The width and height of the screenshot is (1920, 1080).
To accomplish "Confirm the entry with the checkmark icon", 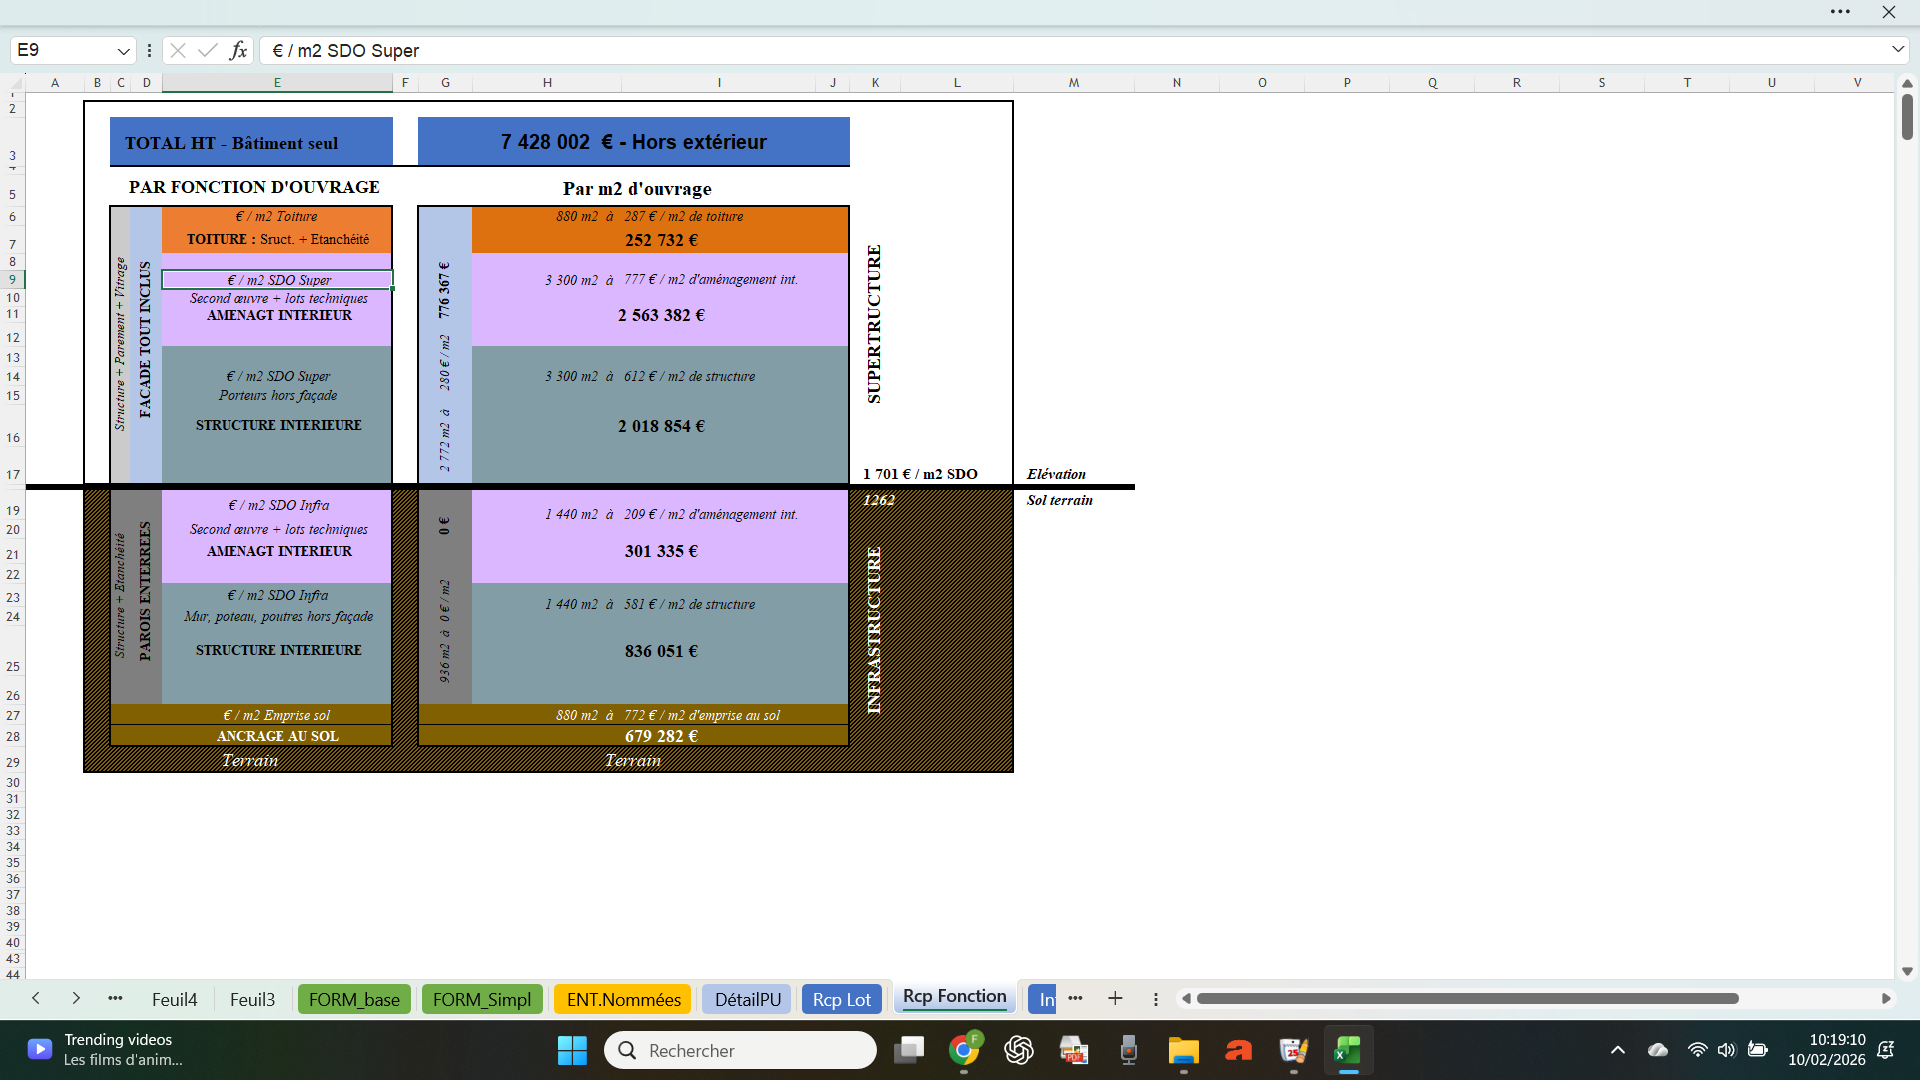I will coord(208,50).
